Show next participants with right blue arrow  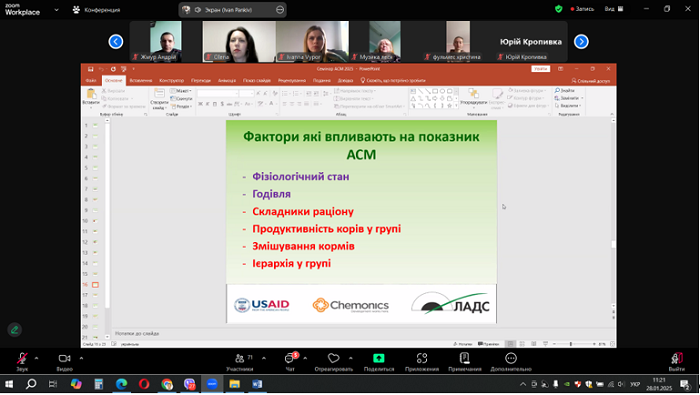(581, 42)
